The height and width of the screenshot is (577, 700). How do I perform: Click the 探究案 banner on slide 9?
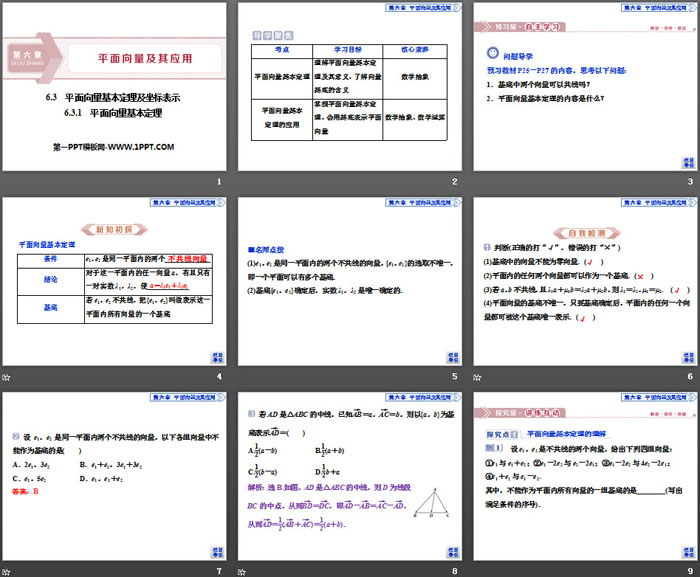pyautogui.click(x=520, y=413)
